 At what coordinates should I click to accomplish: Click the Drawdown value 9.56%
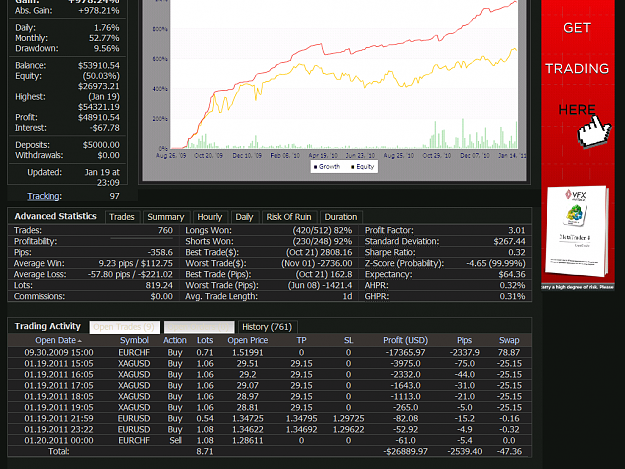click(x=106, y=49)
